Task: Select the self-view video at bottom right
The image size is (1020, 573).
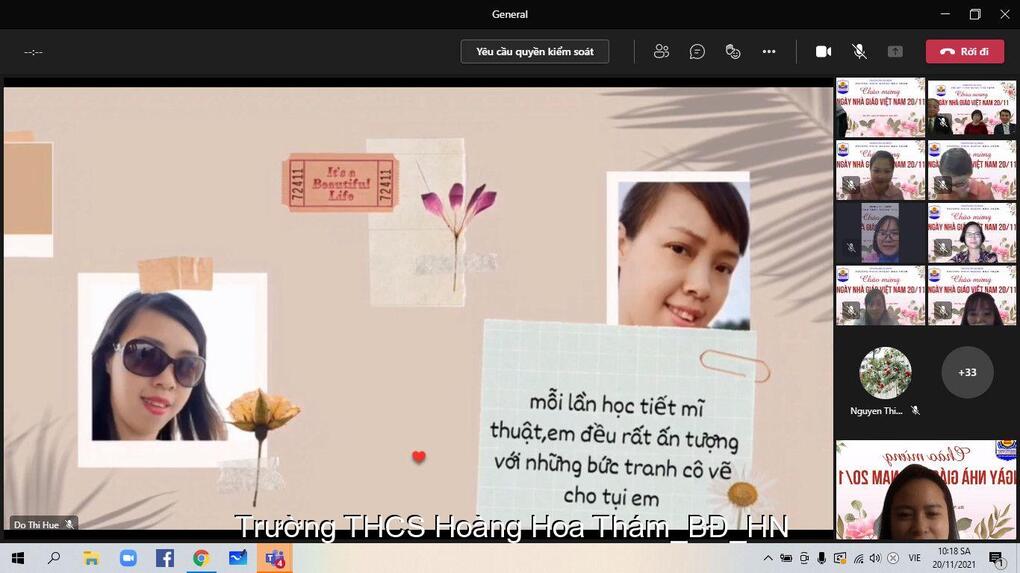Action: point(926,490)
